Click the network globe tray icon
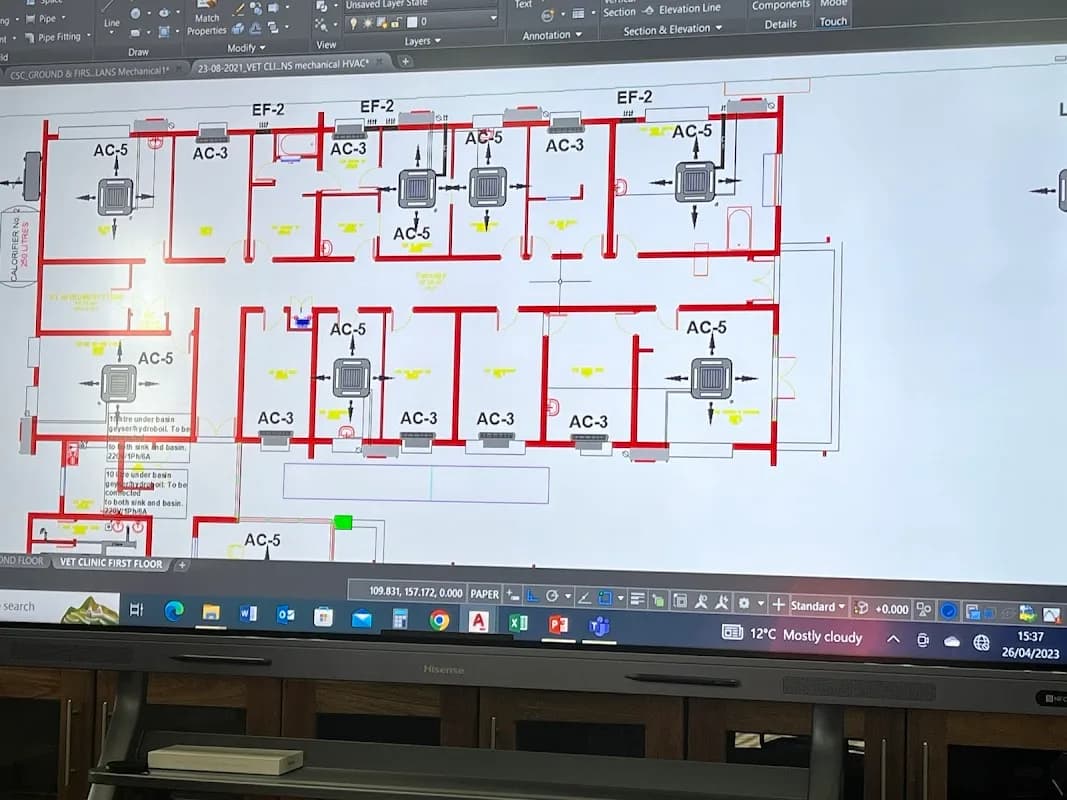1067x800 pixels. coord(981,642)
